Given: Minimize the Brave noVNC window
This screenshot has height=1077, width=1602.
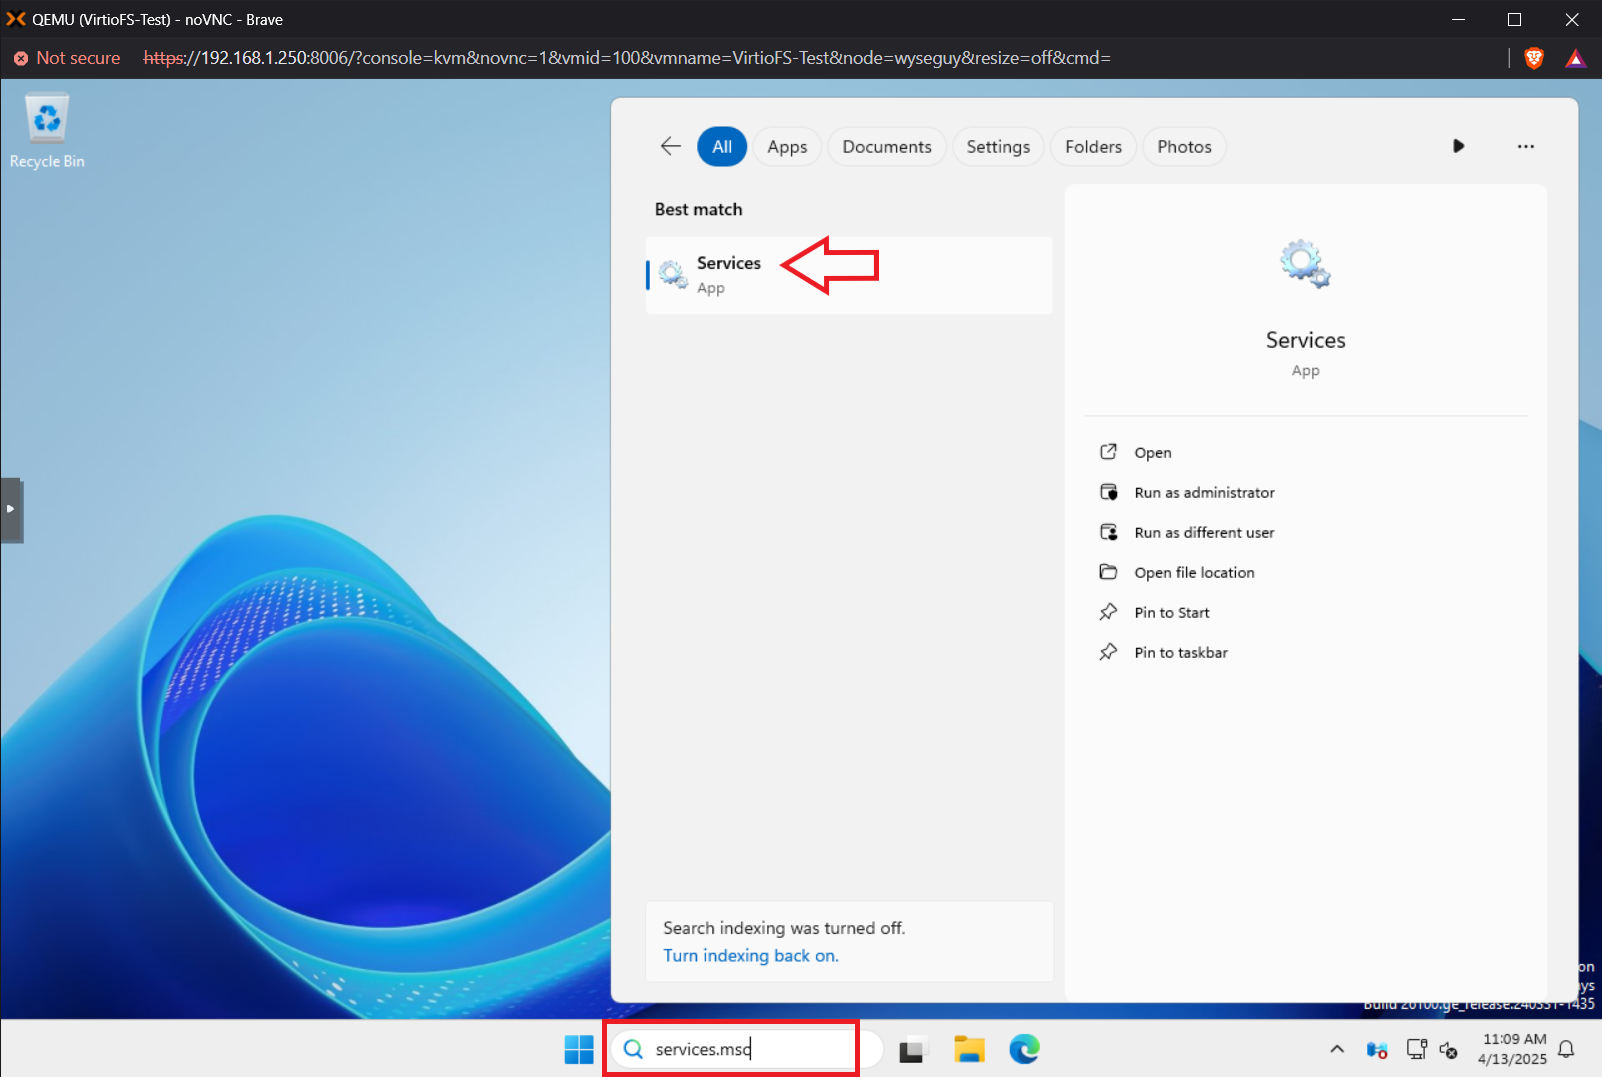Looking at the screenshot, I should pos(1458,19).
